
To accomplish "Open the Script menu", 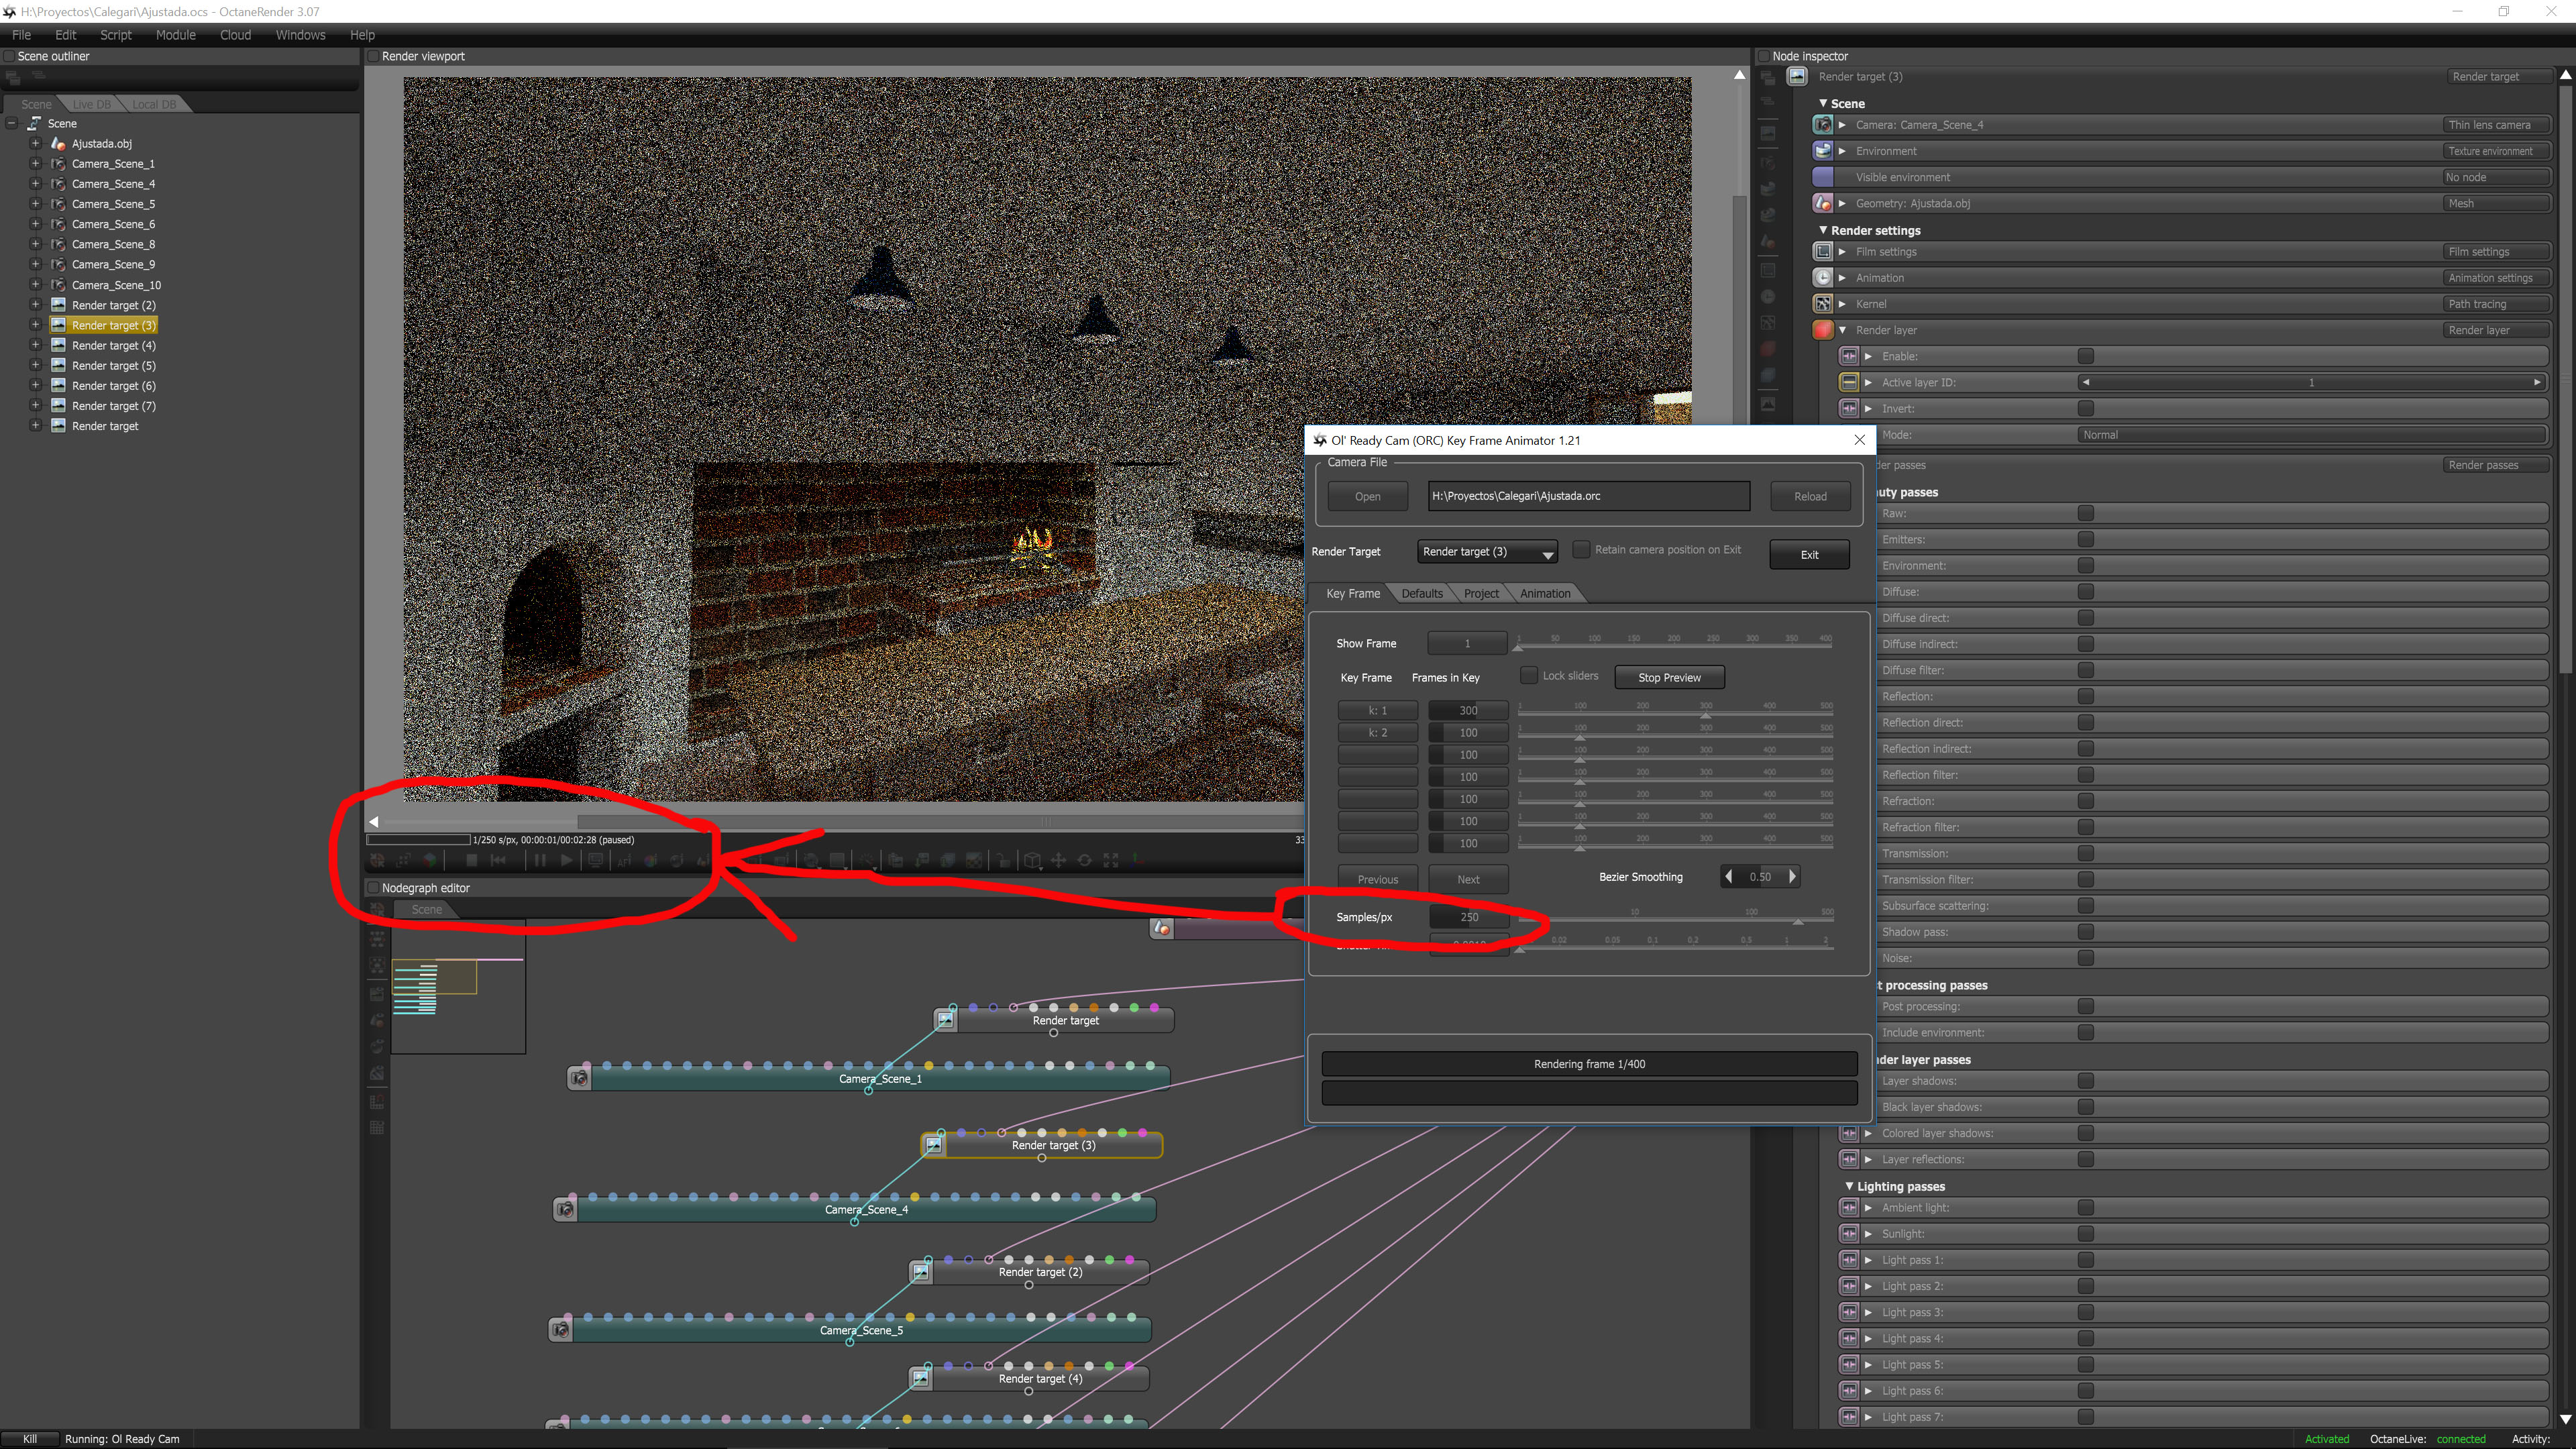I will tap(115, 35).
